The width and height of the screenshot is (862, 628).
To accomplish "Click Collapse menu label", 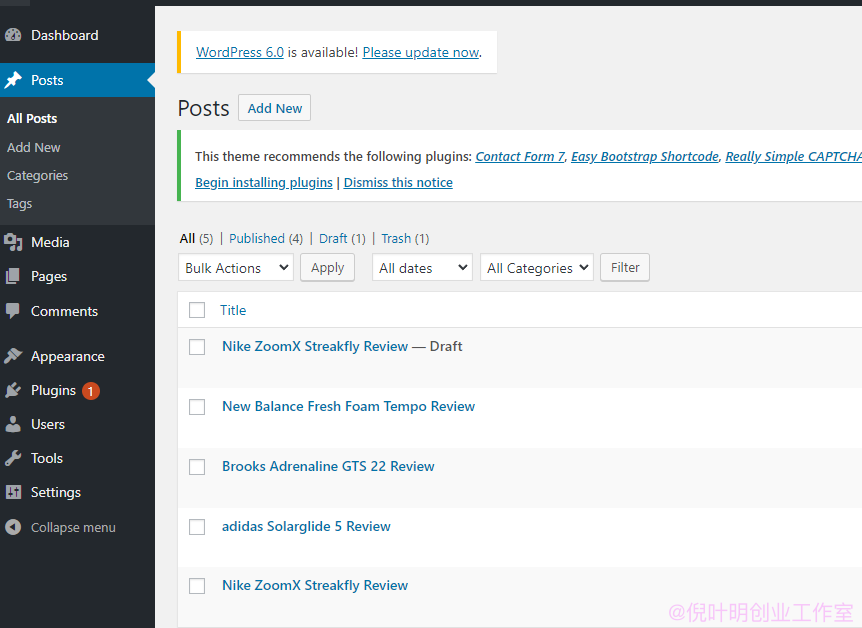I will click(73, 527).
